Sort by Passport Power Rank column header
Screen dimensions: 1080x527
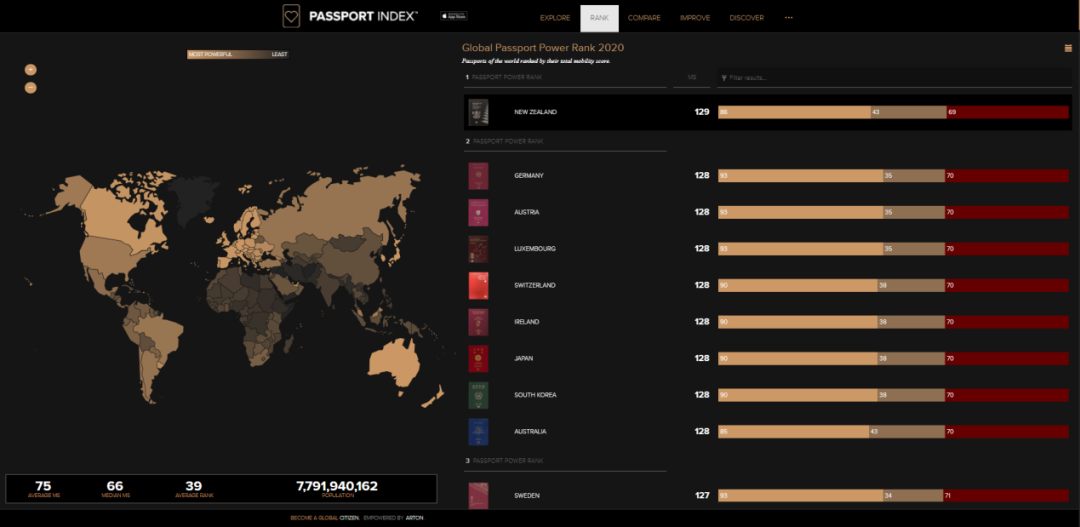[x=565, y=77]
